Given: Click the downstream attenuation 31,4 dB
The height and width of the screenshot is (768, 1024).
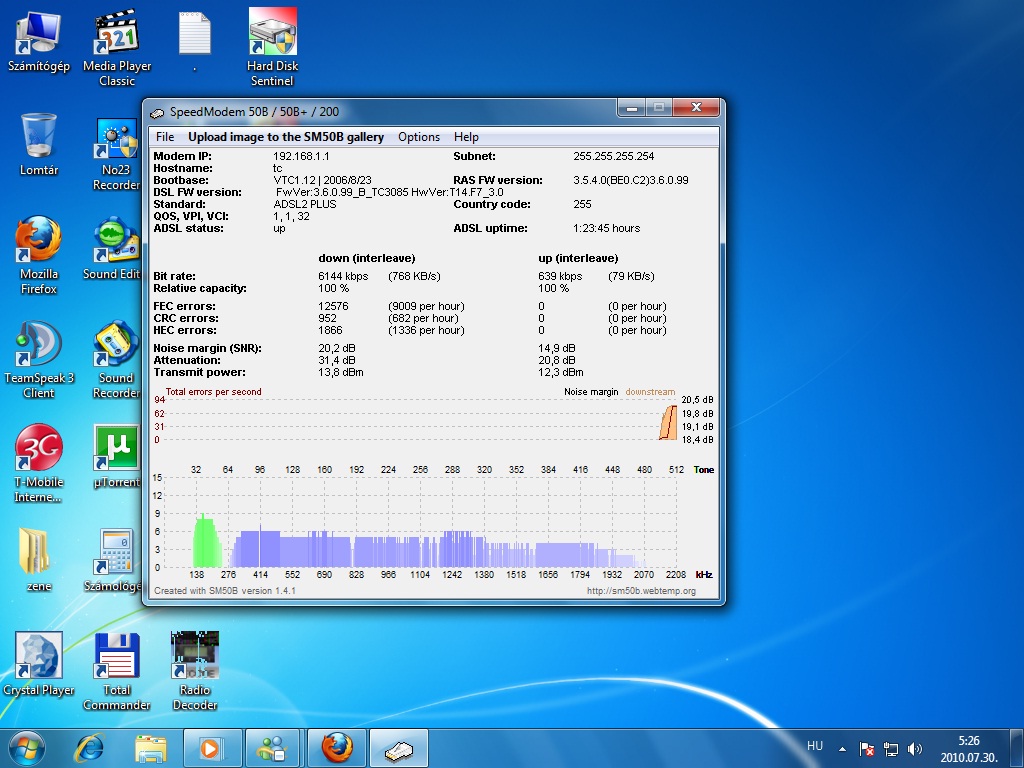Looking at the screenshot, I should (x=336, y=360).
